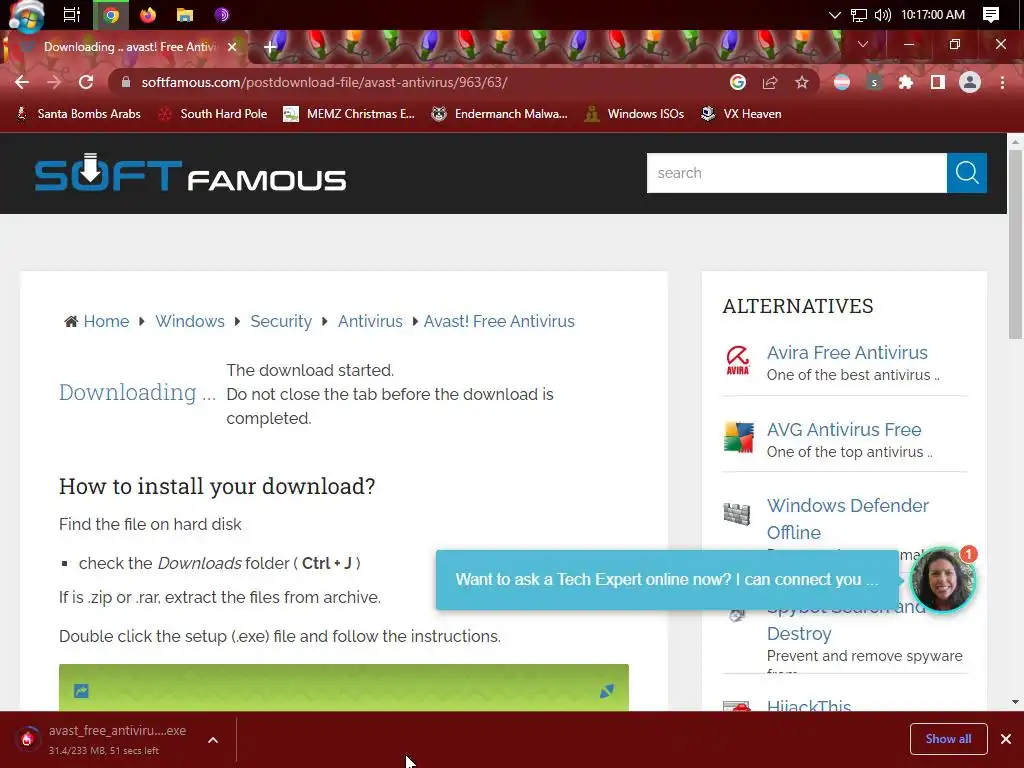Open a new browser tab
Screen dimensions: 1024x768
tap(270, 47)
